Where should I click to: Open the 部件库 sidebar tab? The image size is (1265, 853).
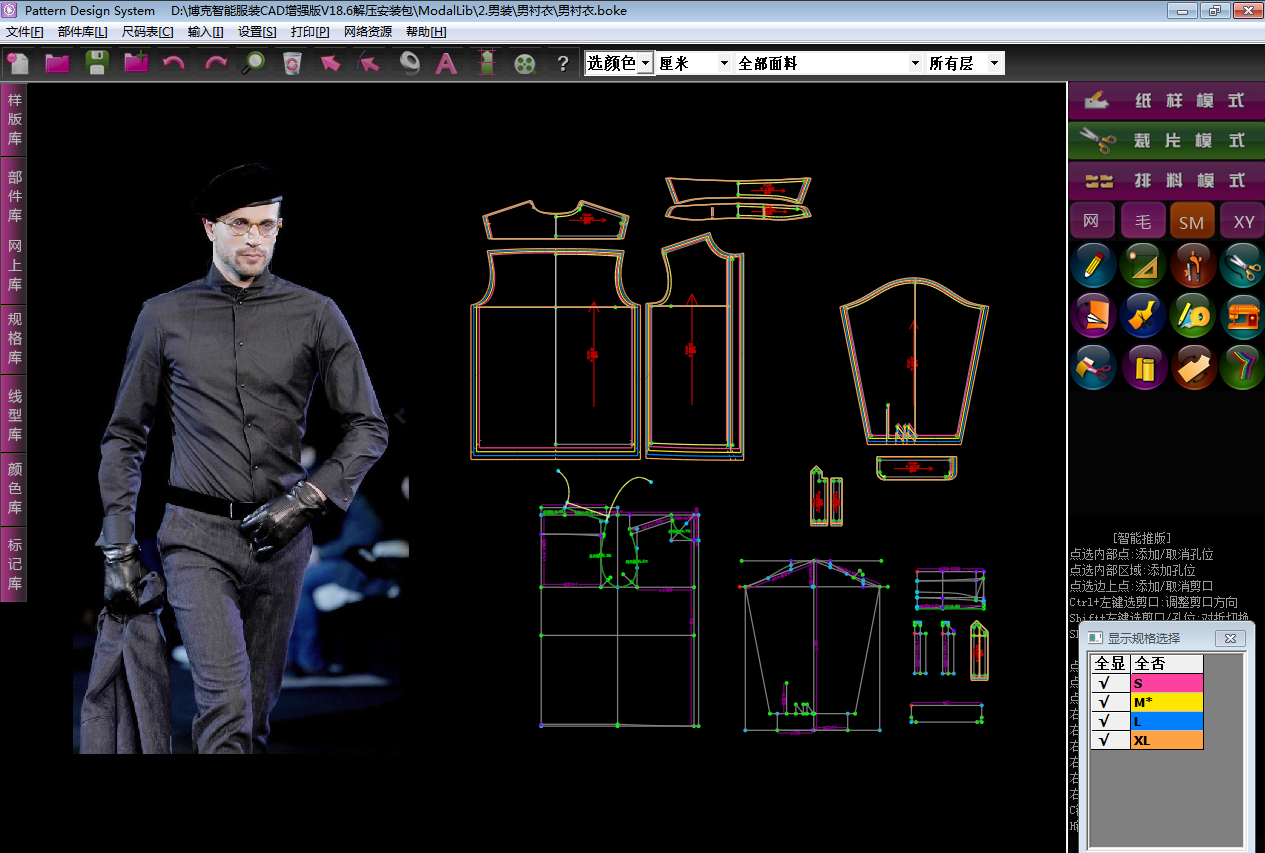14,197
